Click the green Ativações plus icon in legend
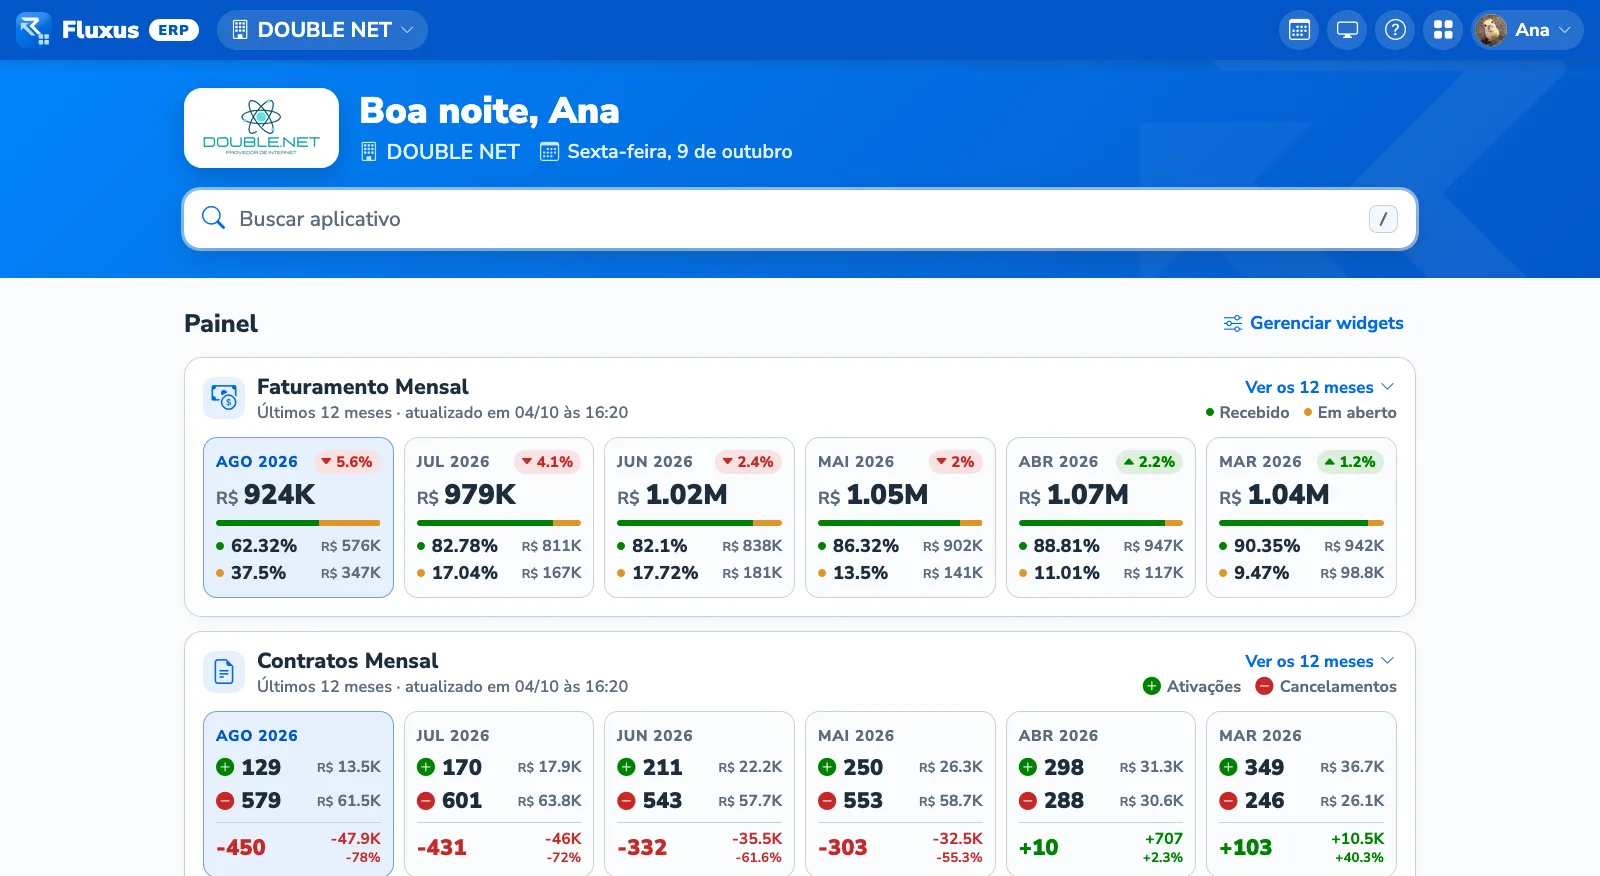This screenshot has width=1600, height=876. coord(1152,686)
